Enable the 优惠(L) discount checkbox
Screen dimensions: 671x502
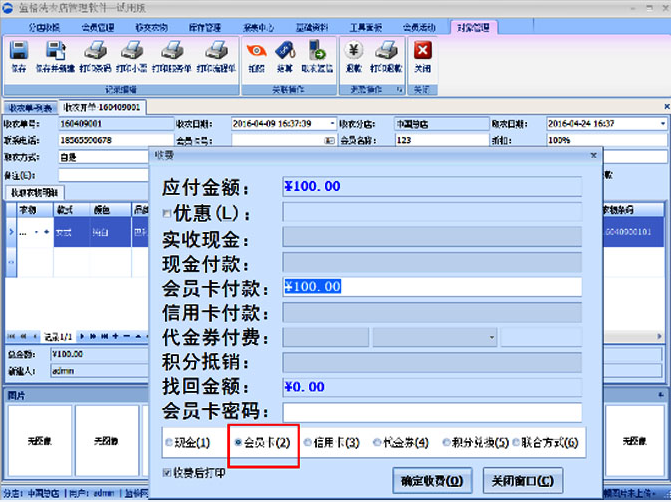(x=167, y=213)
